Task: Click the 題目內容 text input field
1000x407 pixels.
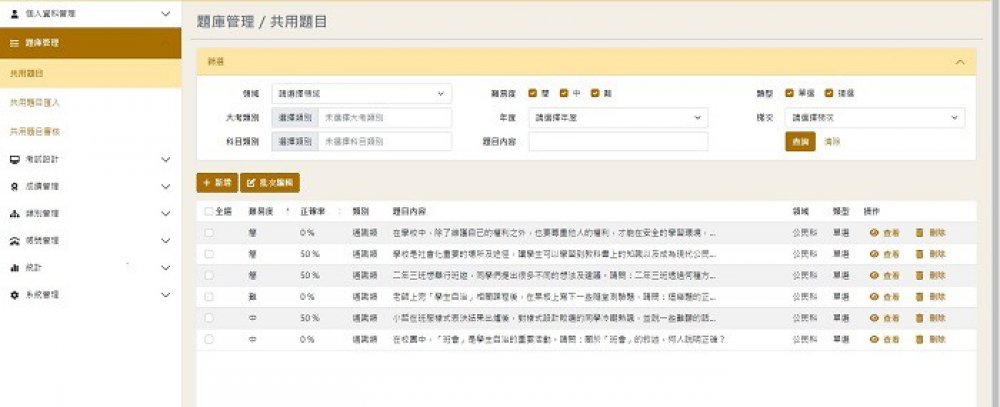Action: pos(618,142)
